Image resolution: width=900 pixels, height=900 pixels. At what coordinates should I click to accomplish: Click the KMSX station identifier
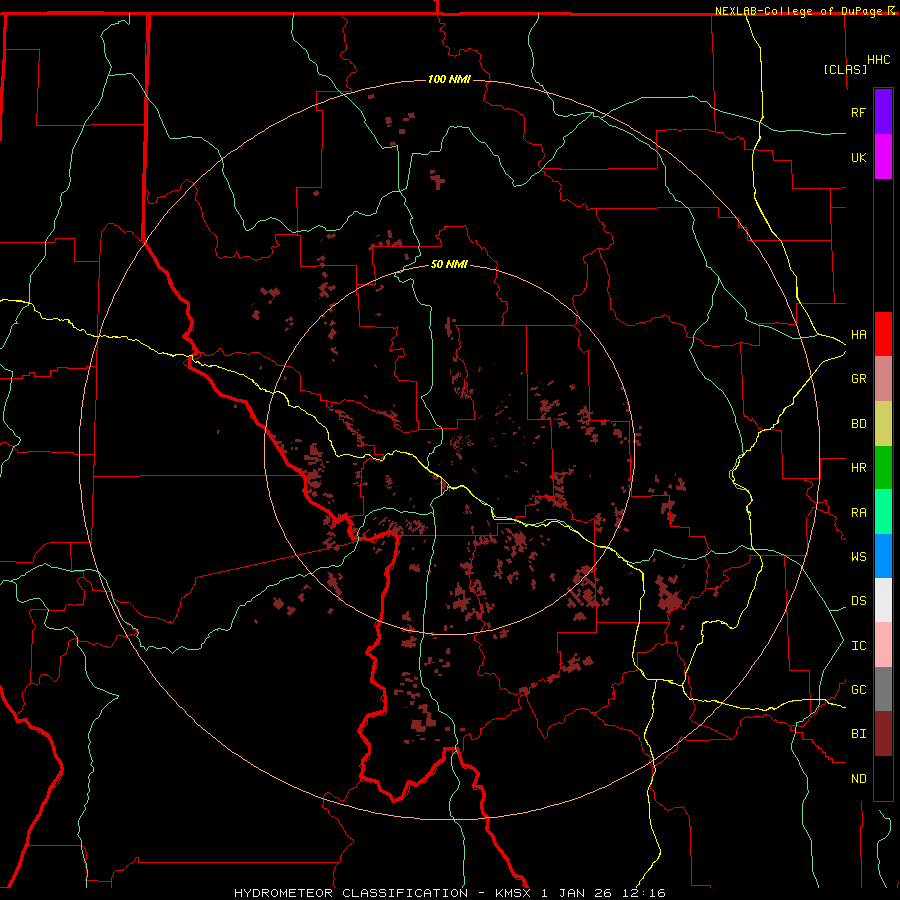(x=514, y=893)
